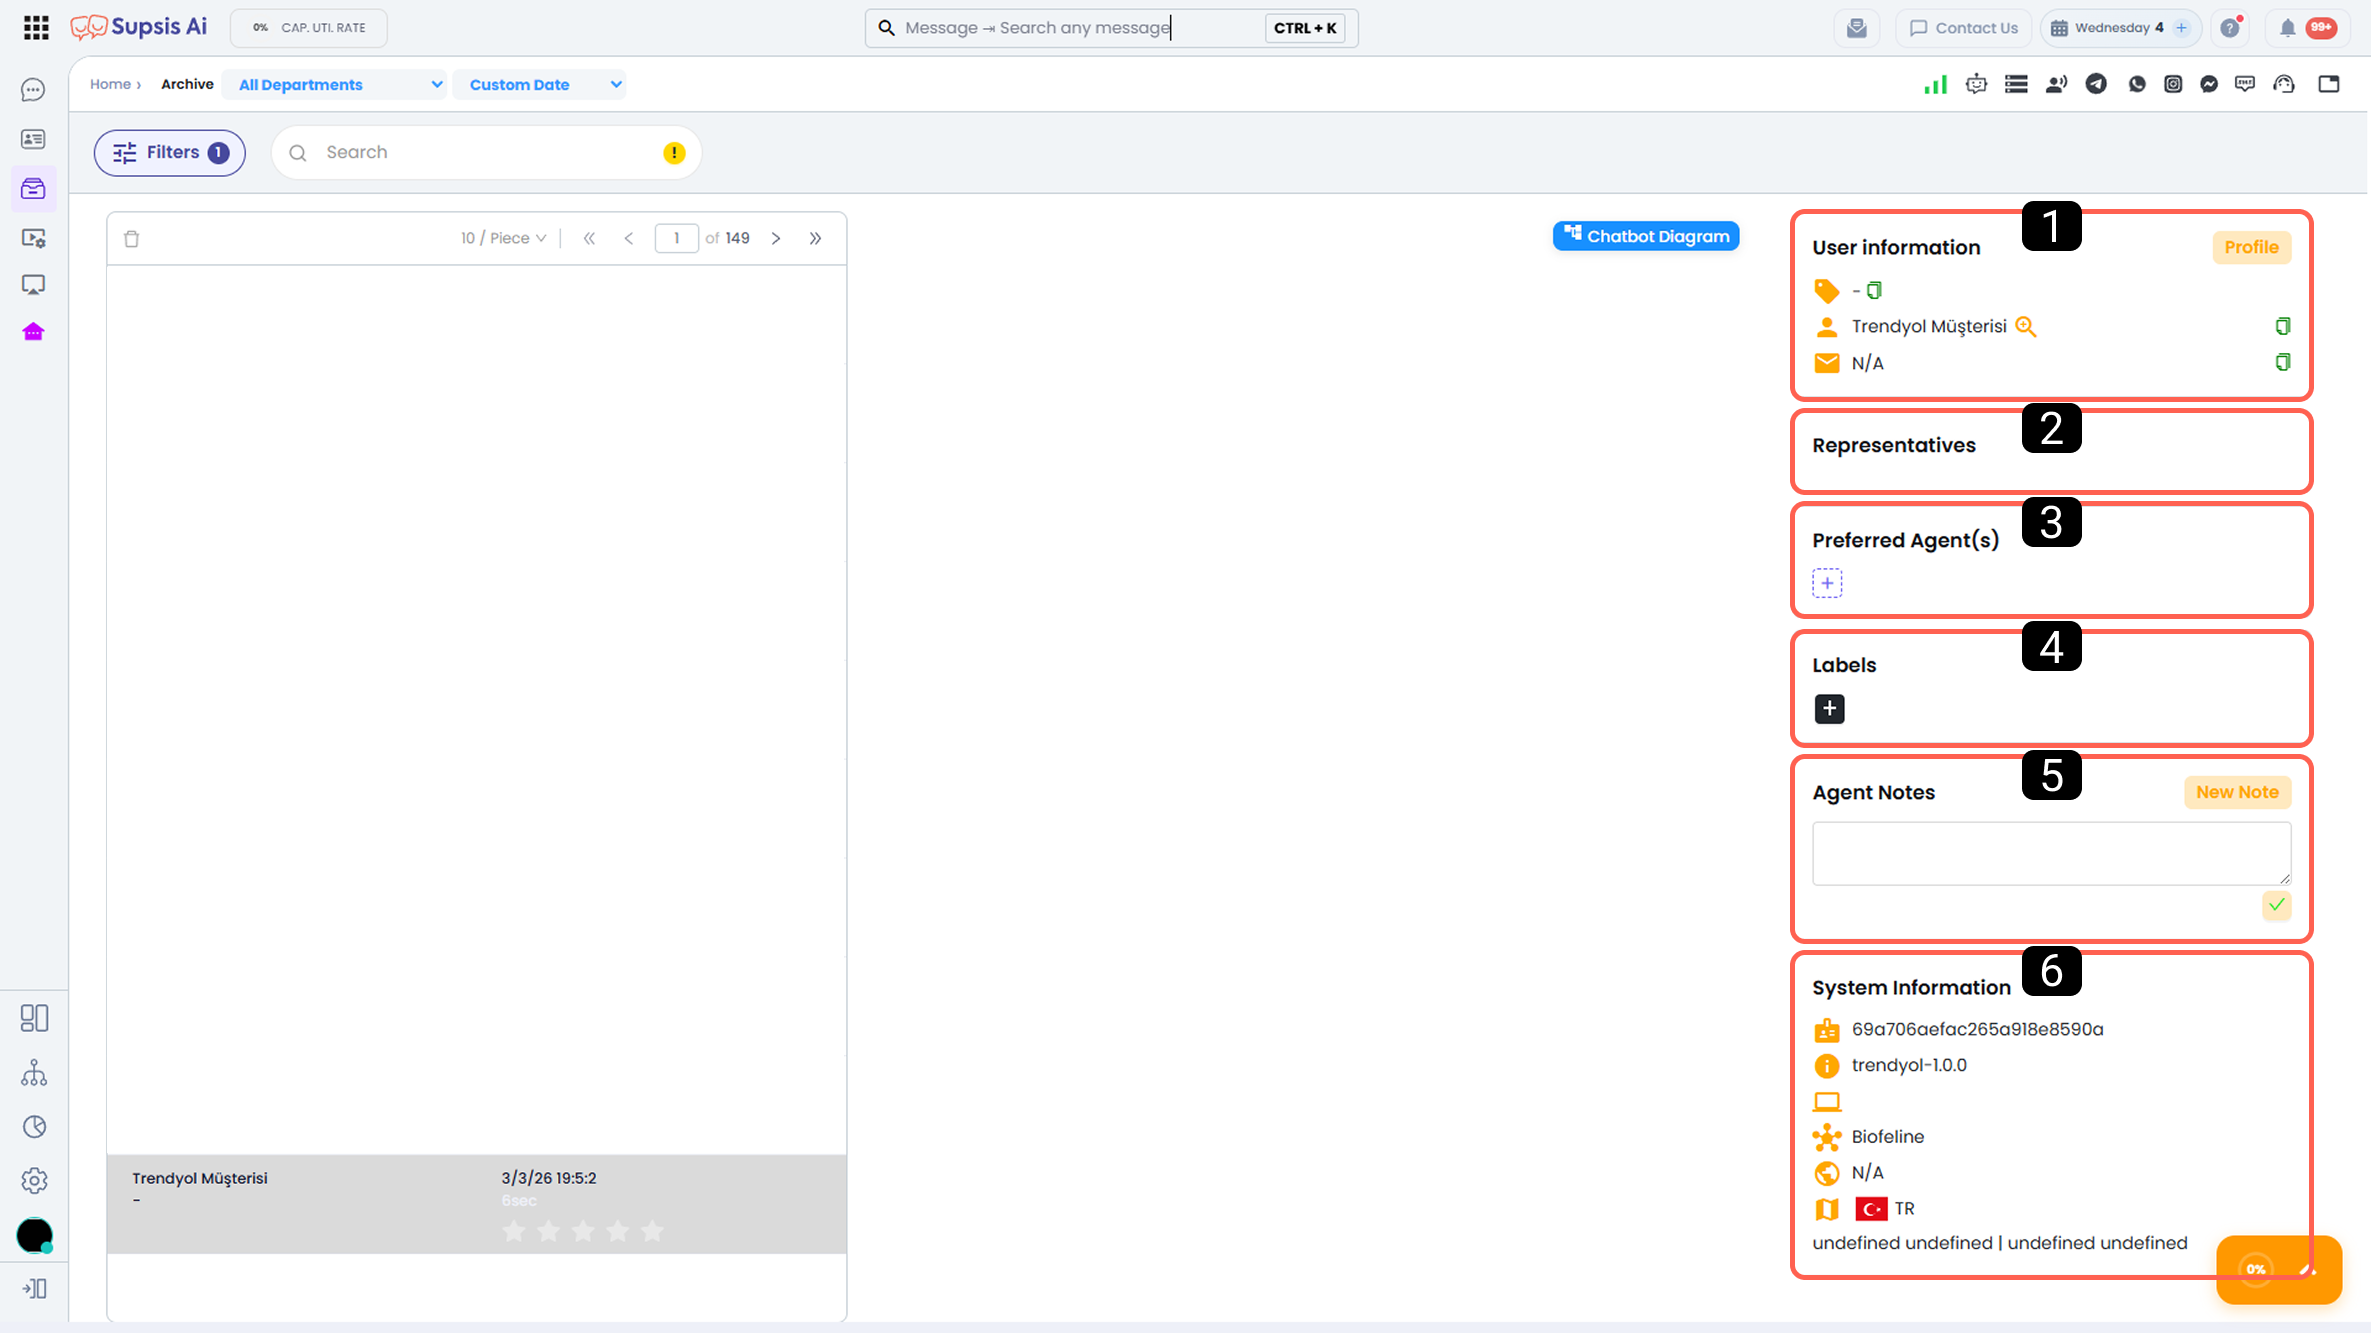Click the purple house chat icon
2371x1333 pixels.
pos(33,332)
